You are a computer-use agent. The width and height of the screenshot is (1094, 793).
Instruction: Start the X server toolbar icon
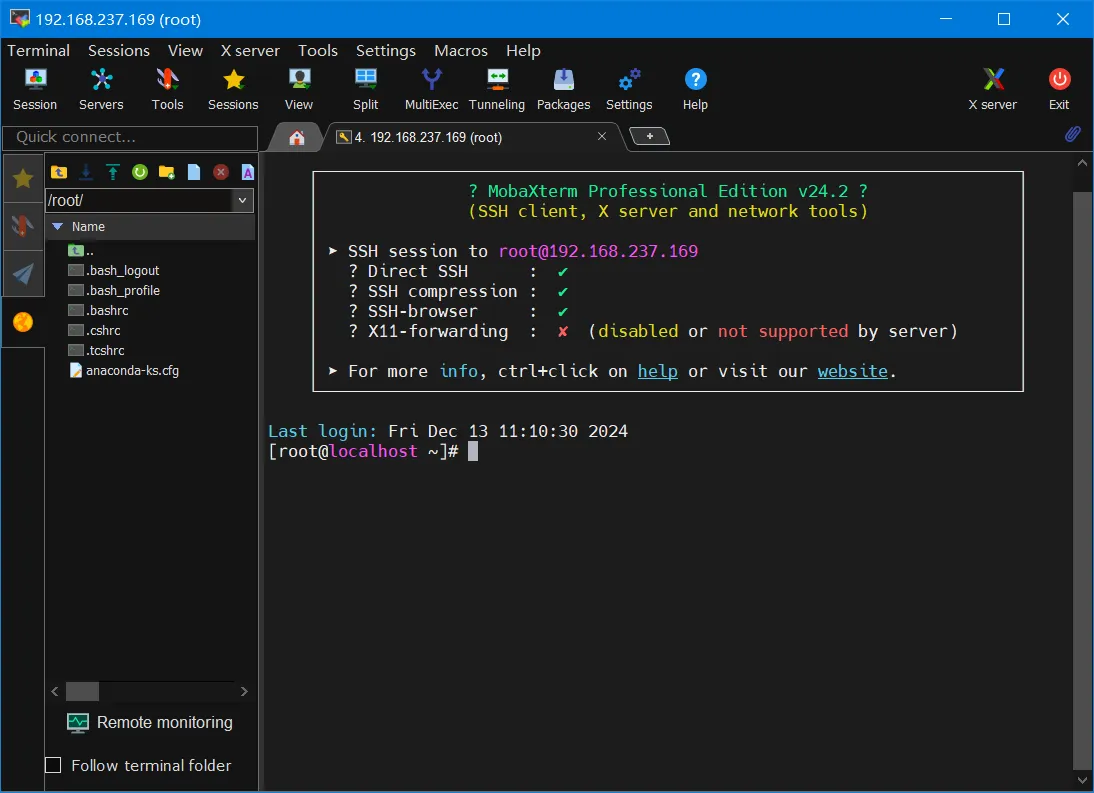pos(993,90)
